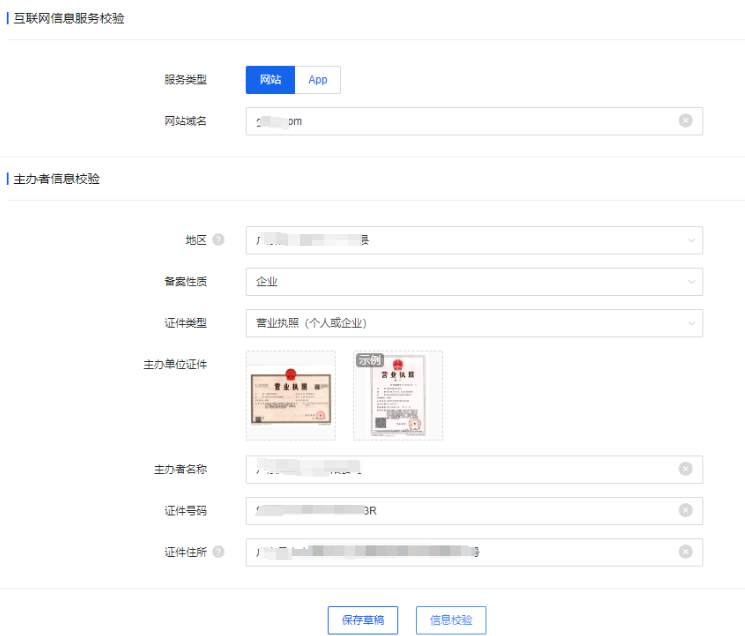Click the 信息校验 button
Image resolution: width=745 pixels, height=636 pixels.
coord(451,620)
